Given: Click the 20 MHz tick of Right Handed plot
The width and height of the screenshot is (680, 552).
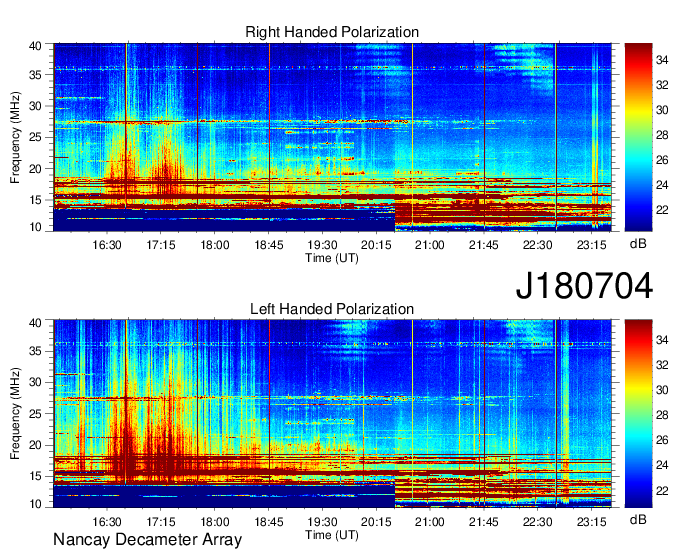Looking at the screenshot, I should [x=36, y=169].
